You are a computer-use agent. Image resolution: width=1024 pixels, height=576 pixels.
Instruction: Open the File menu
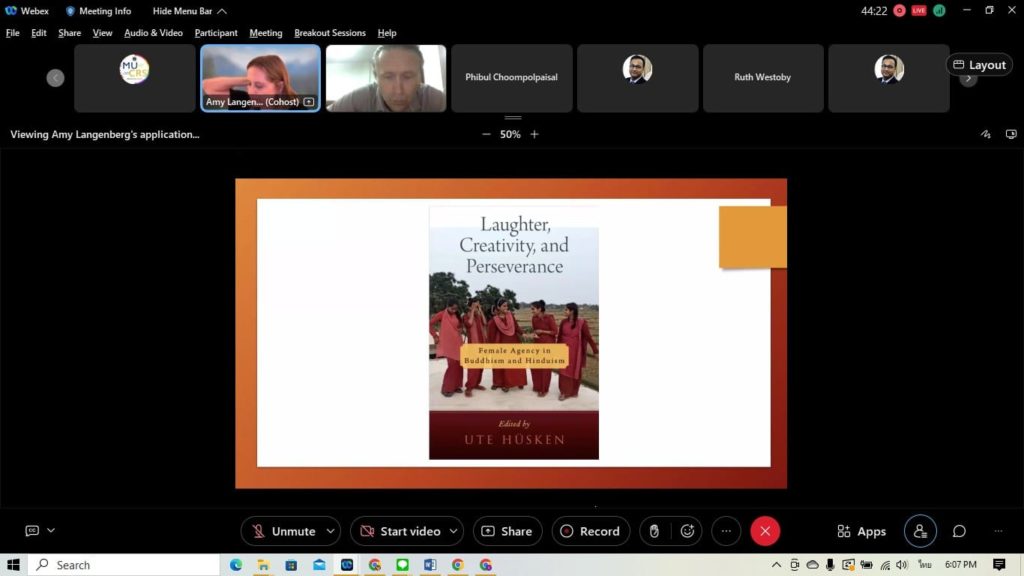(12, 33)
